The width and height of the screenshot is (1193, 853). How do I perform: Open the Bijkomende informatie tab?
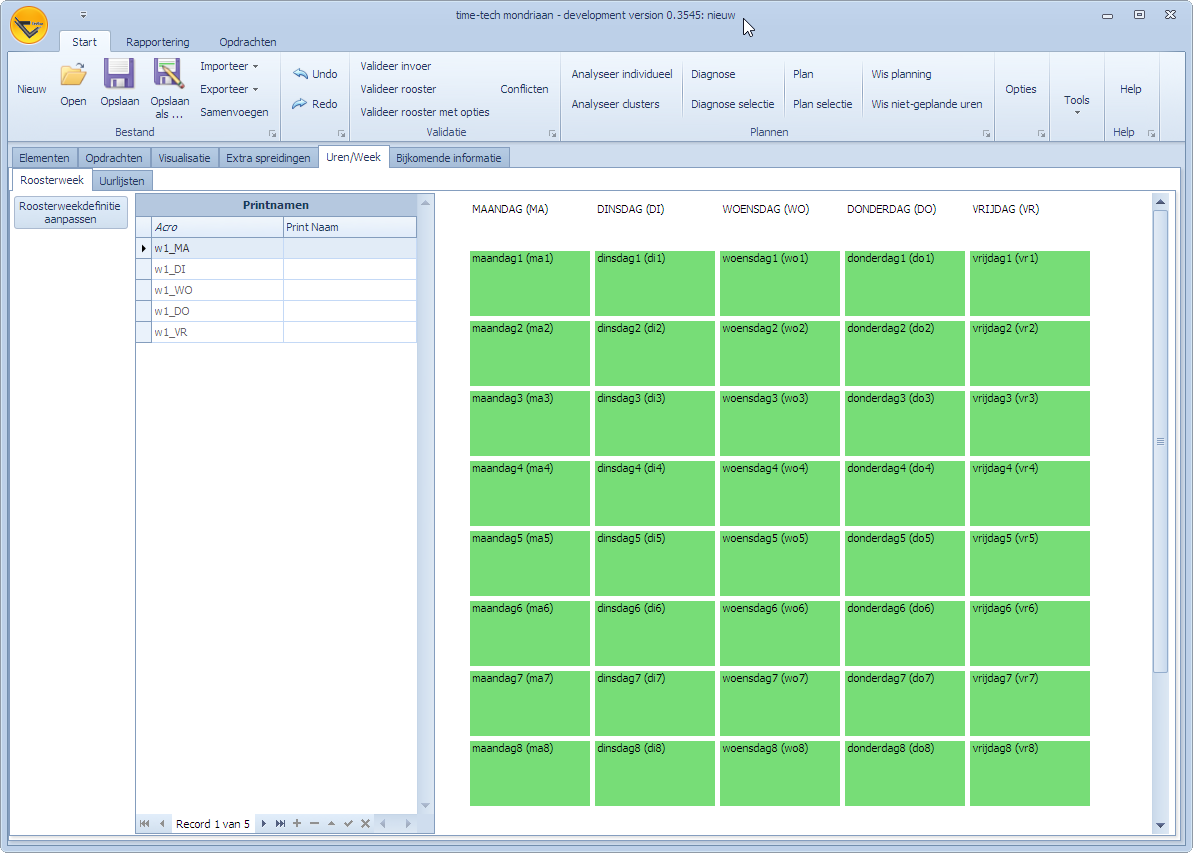tap(448, 158)
